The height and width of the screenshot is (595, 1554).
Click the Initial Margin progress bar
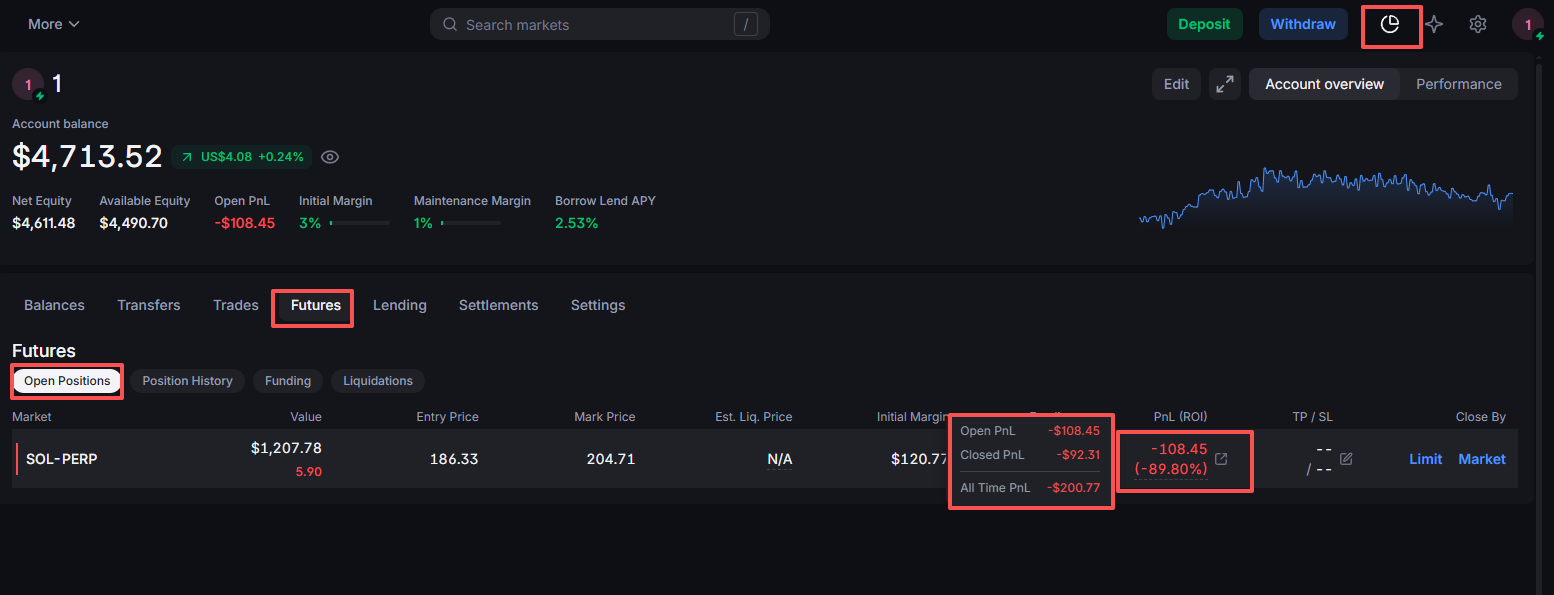(359, 223)
